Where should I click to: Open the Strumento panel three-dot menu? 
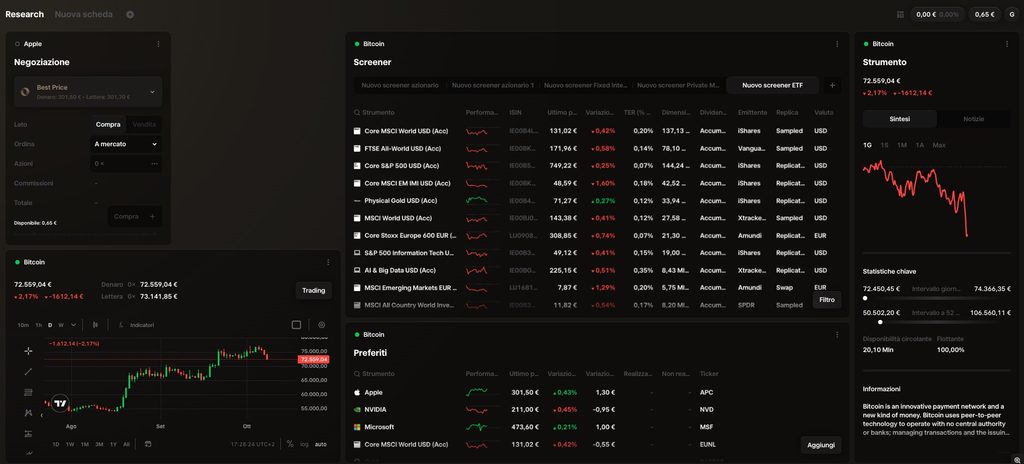pos(1007,44)
